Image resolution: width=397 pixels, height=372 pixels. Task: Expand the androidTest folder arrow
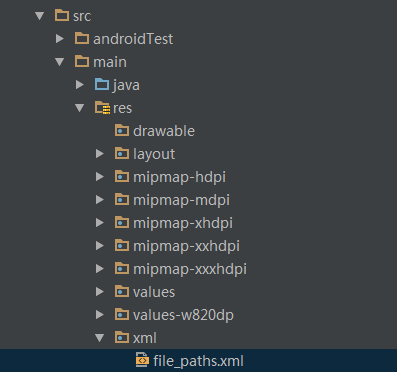pyautogui.click(x=60, y=39)
